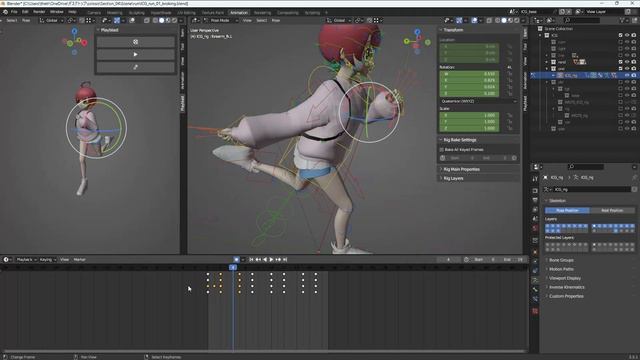Play the animation forward
The width and height of the screenshot is (640, 360).
271,260
